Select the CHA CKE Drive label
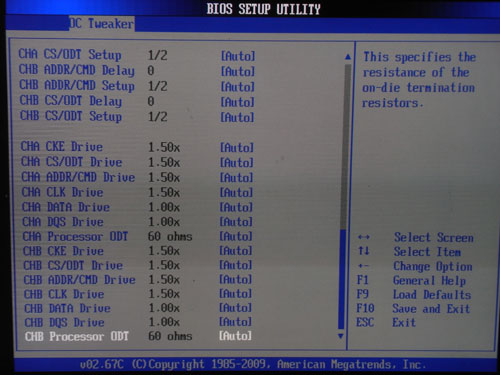 pyautogui.click(x=62, y=147)
